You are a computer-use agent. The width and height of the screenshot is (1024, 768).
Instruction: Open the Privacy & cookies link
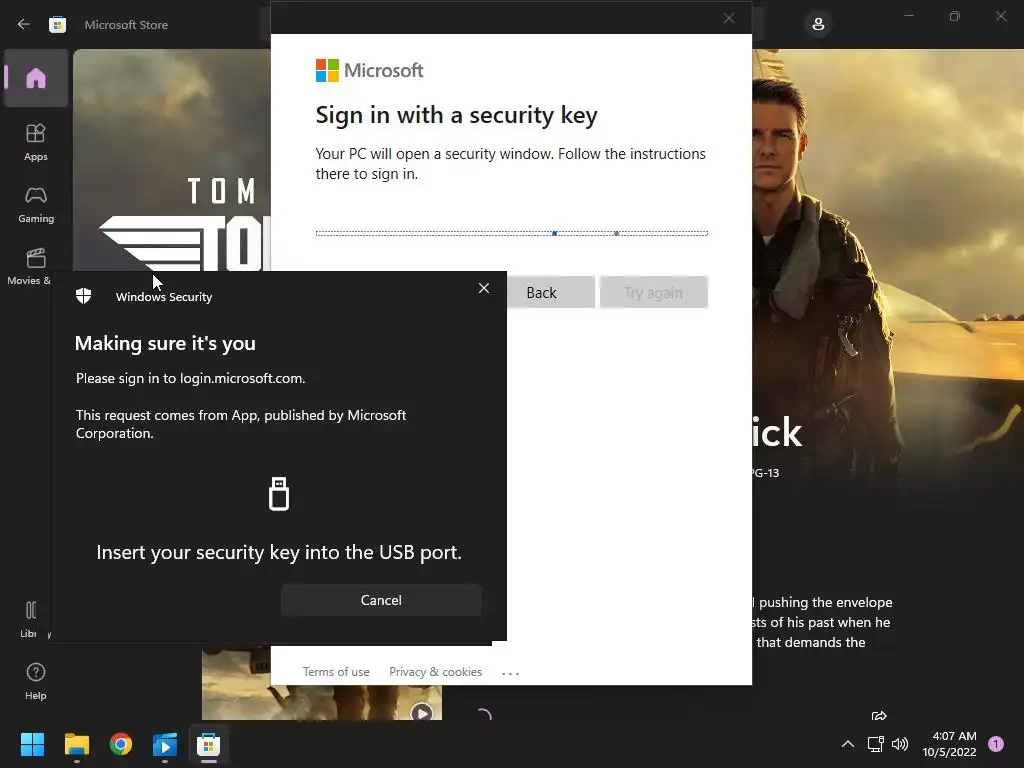coord(436,672)
